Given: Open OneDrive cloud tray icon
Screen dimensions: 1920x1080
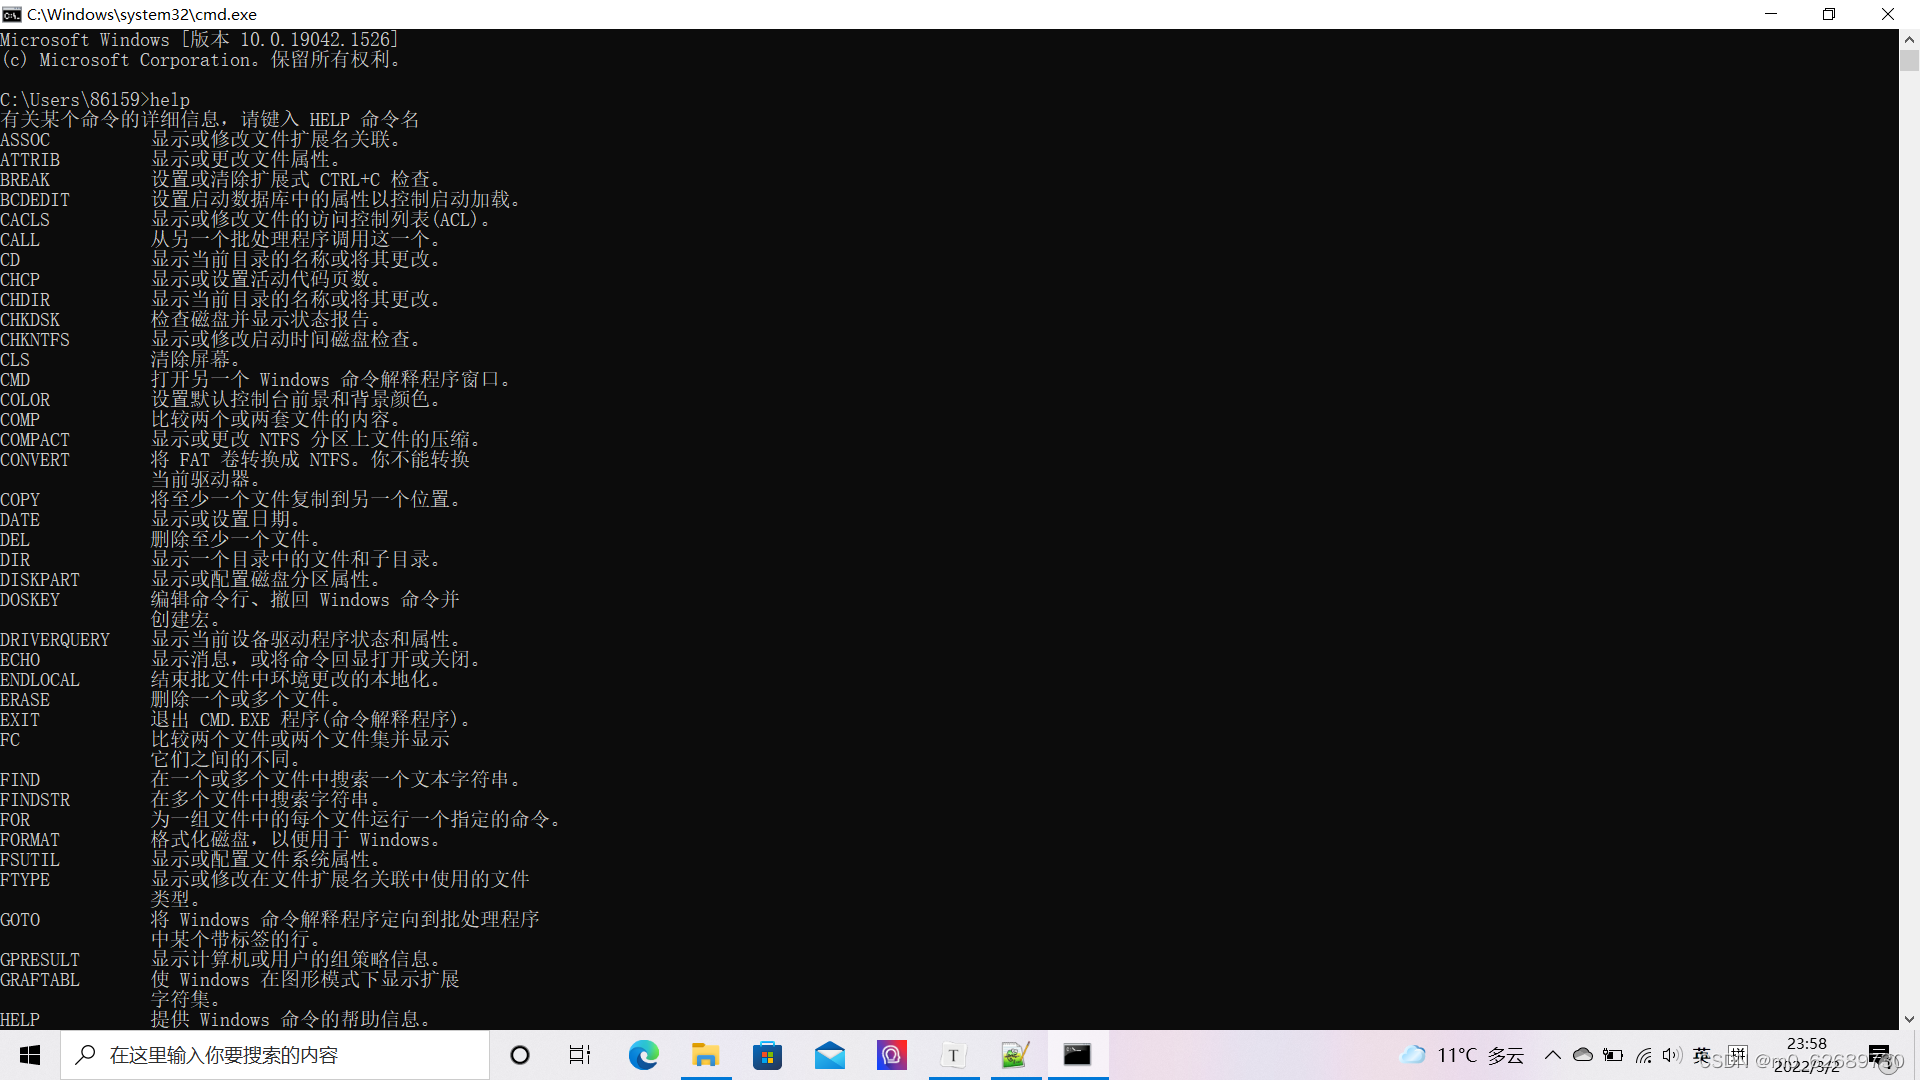Looking at the screenshot, I should tap(1583, 1055).
